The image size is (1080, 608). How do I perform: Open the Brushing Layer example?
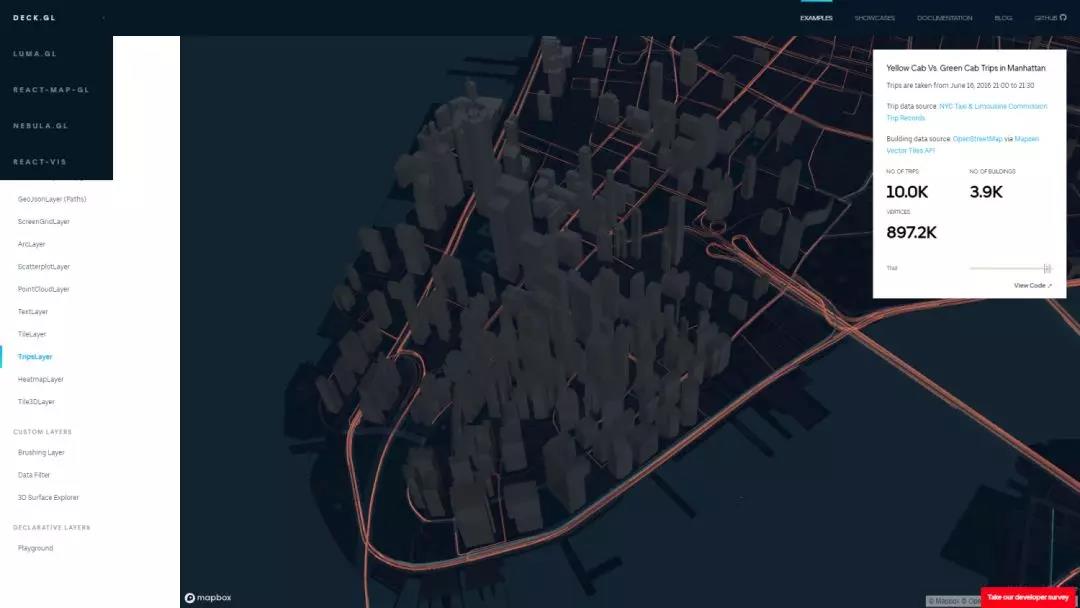[41, 453]
